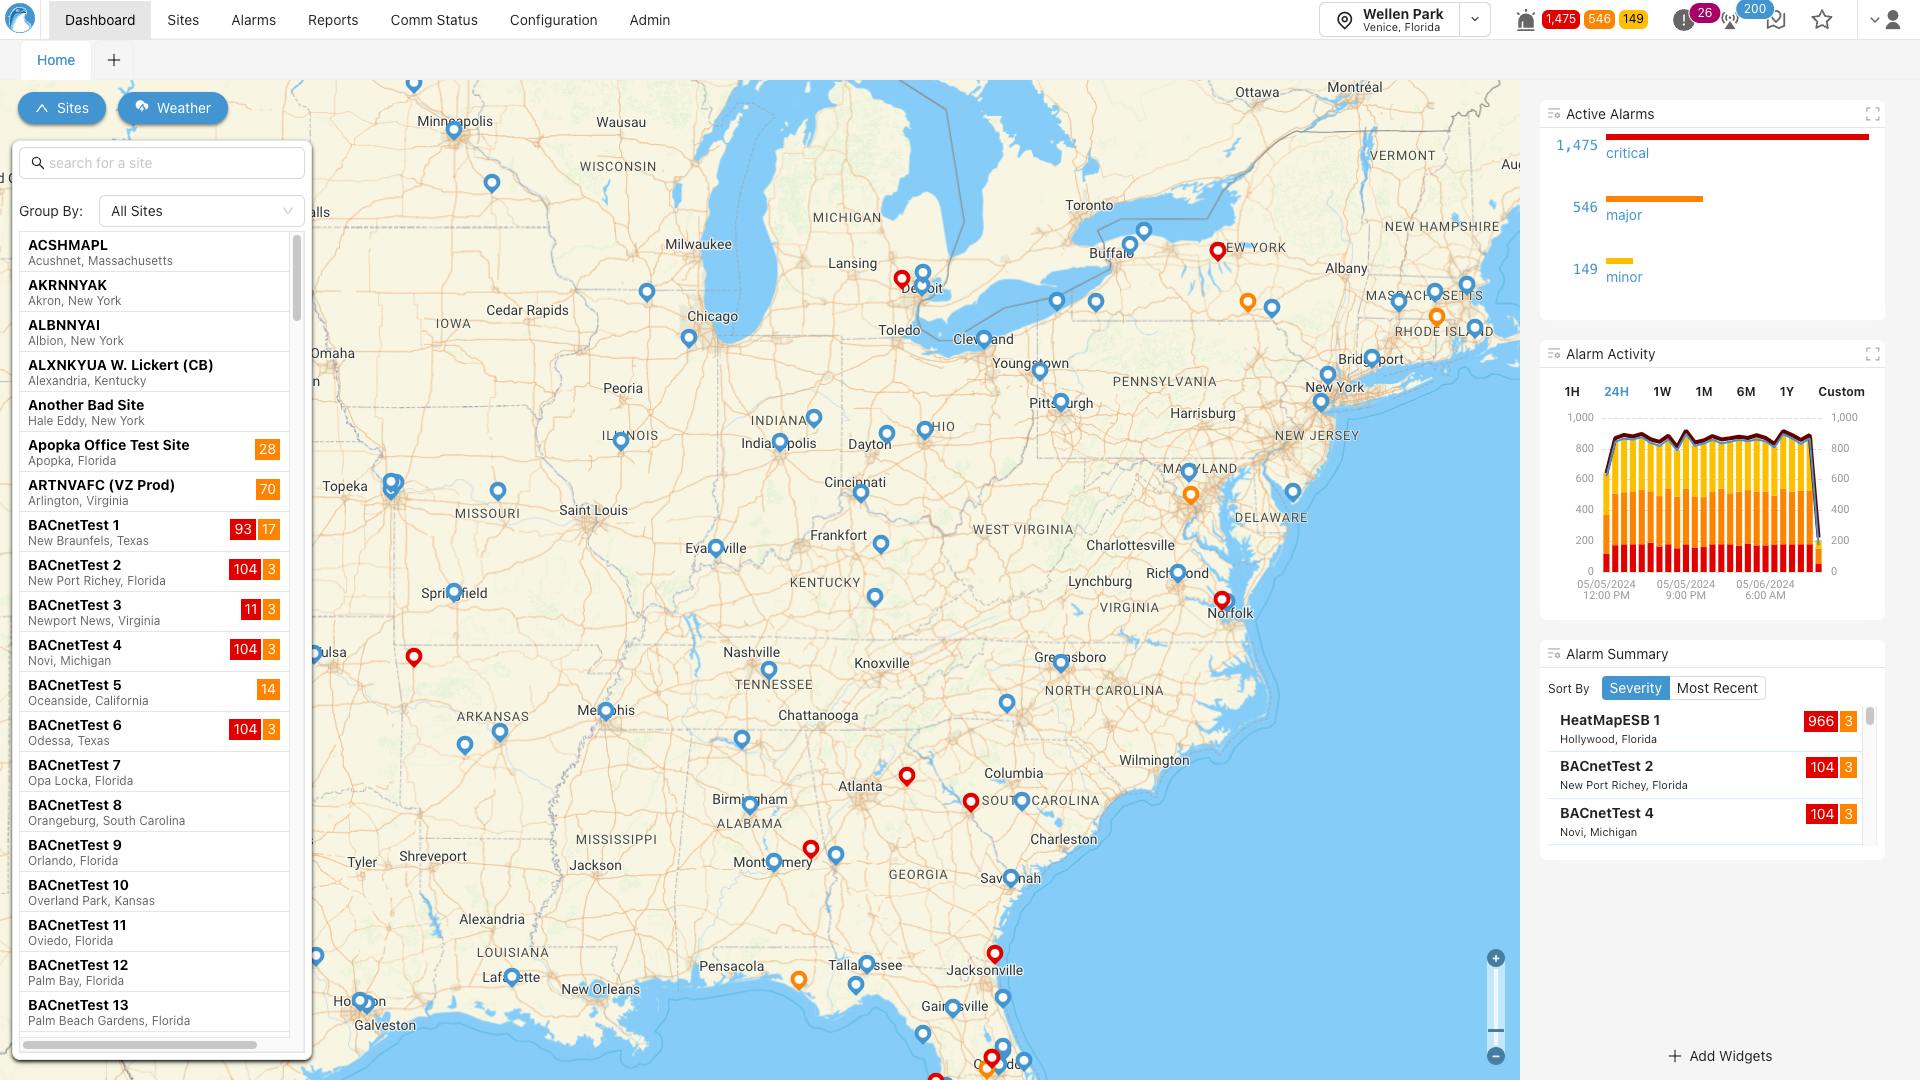Expand the Active Alarms widget to fullscreen
The height and width of the screenshot is (1080, 1920).
[1872, 114]
